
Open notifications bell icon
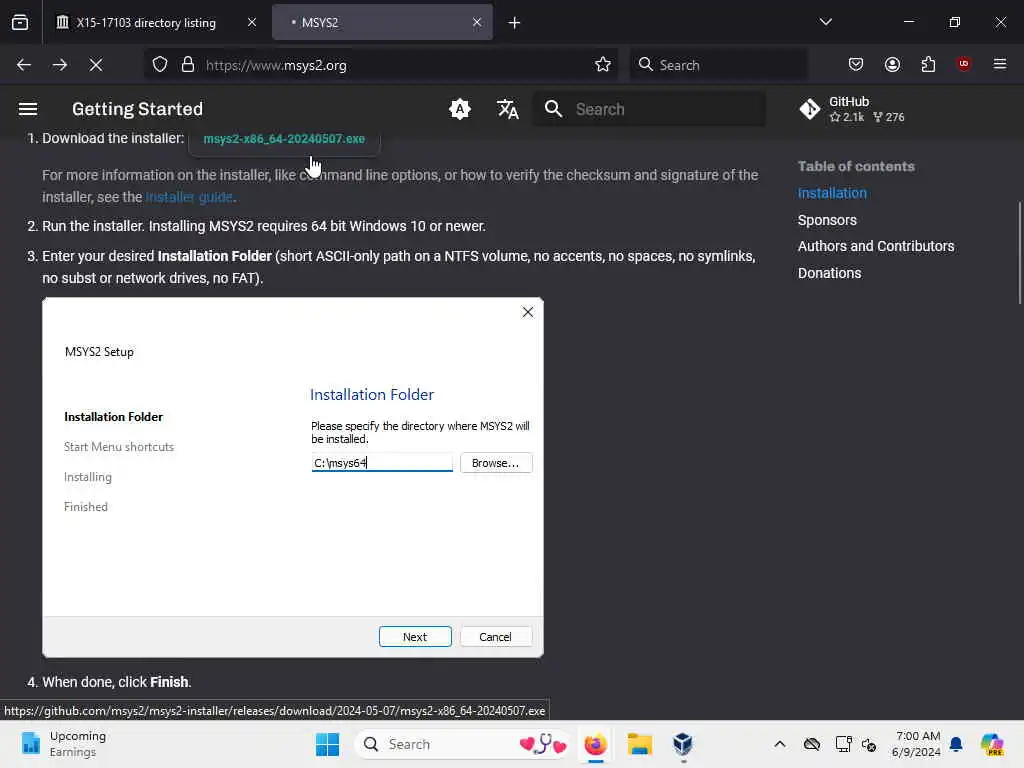tap(957, 744)
